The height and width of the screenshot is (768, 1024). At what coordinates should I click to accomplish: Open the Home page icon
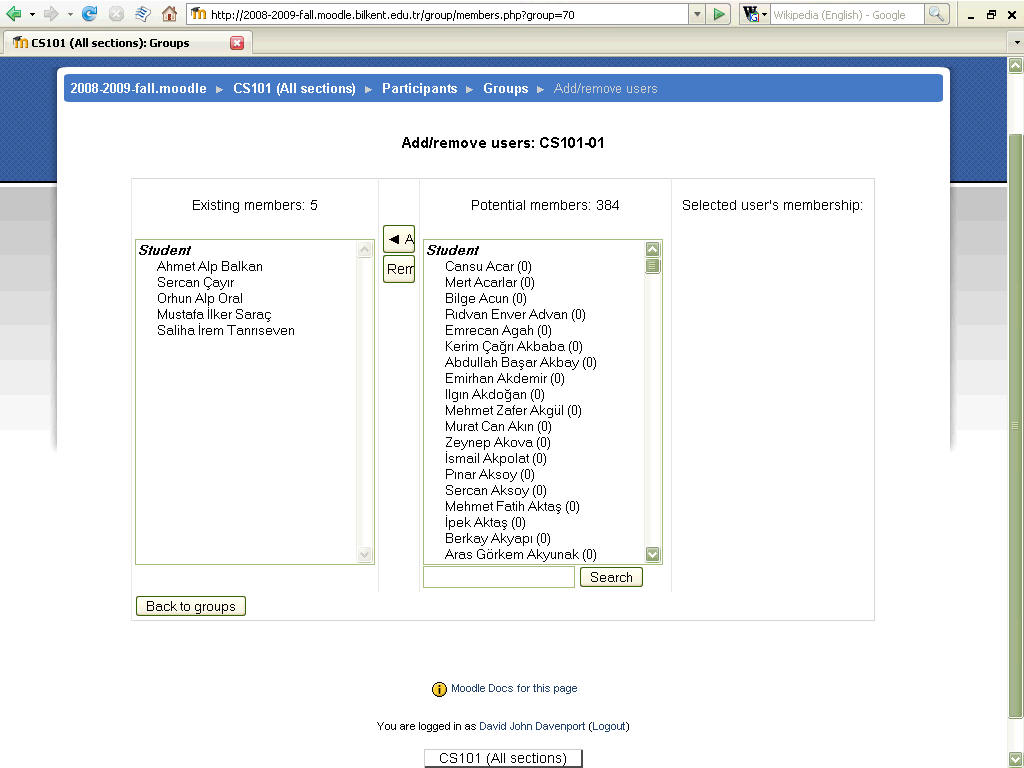(x=169, y=14)
